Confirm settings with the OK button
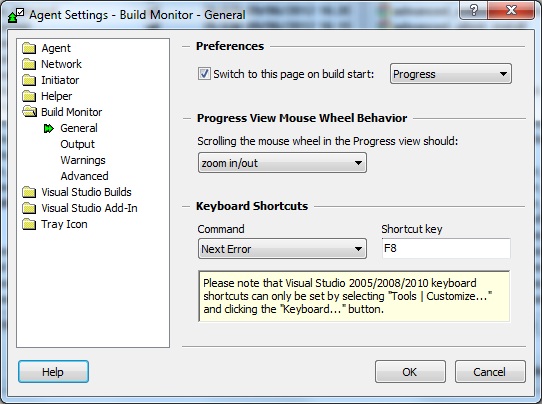 pyautogui.click(x=410, y=371)
